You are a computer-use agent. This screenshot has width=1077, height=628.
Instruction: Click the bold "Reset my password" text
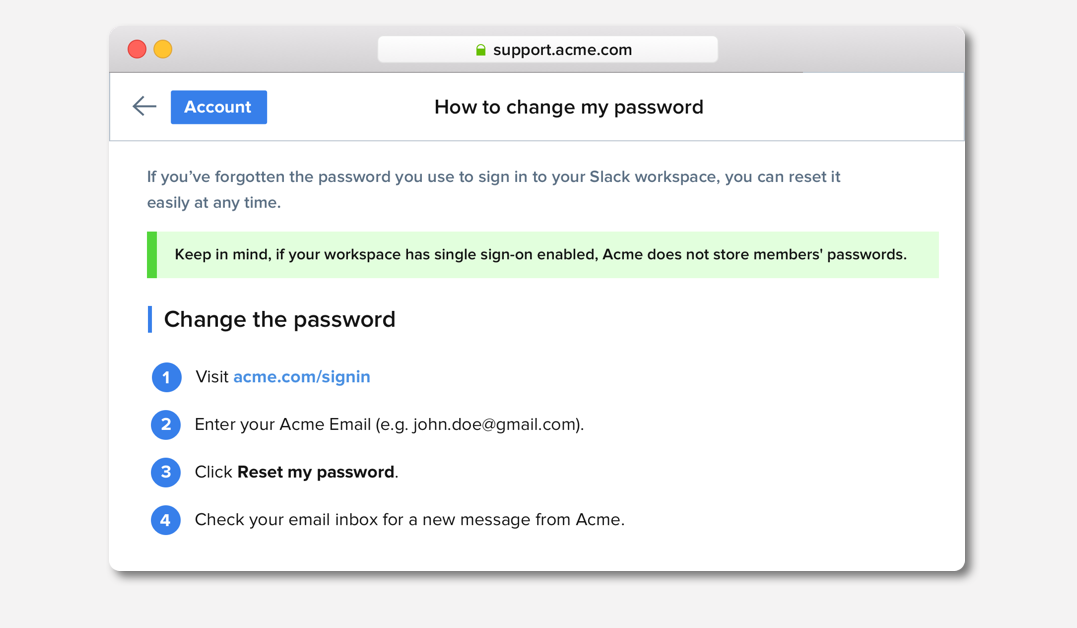(x=315, y=472)
